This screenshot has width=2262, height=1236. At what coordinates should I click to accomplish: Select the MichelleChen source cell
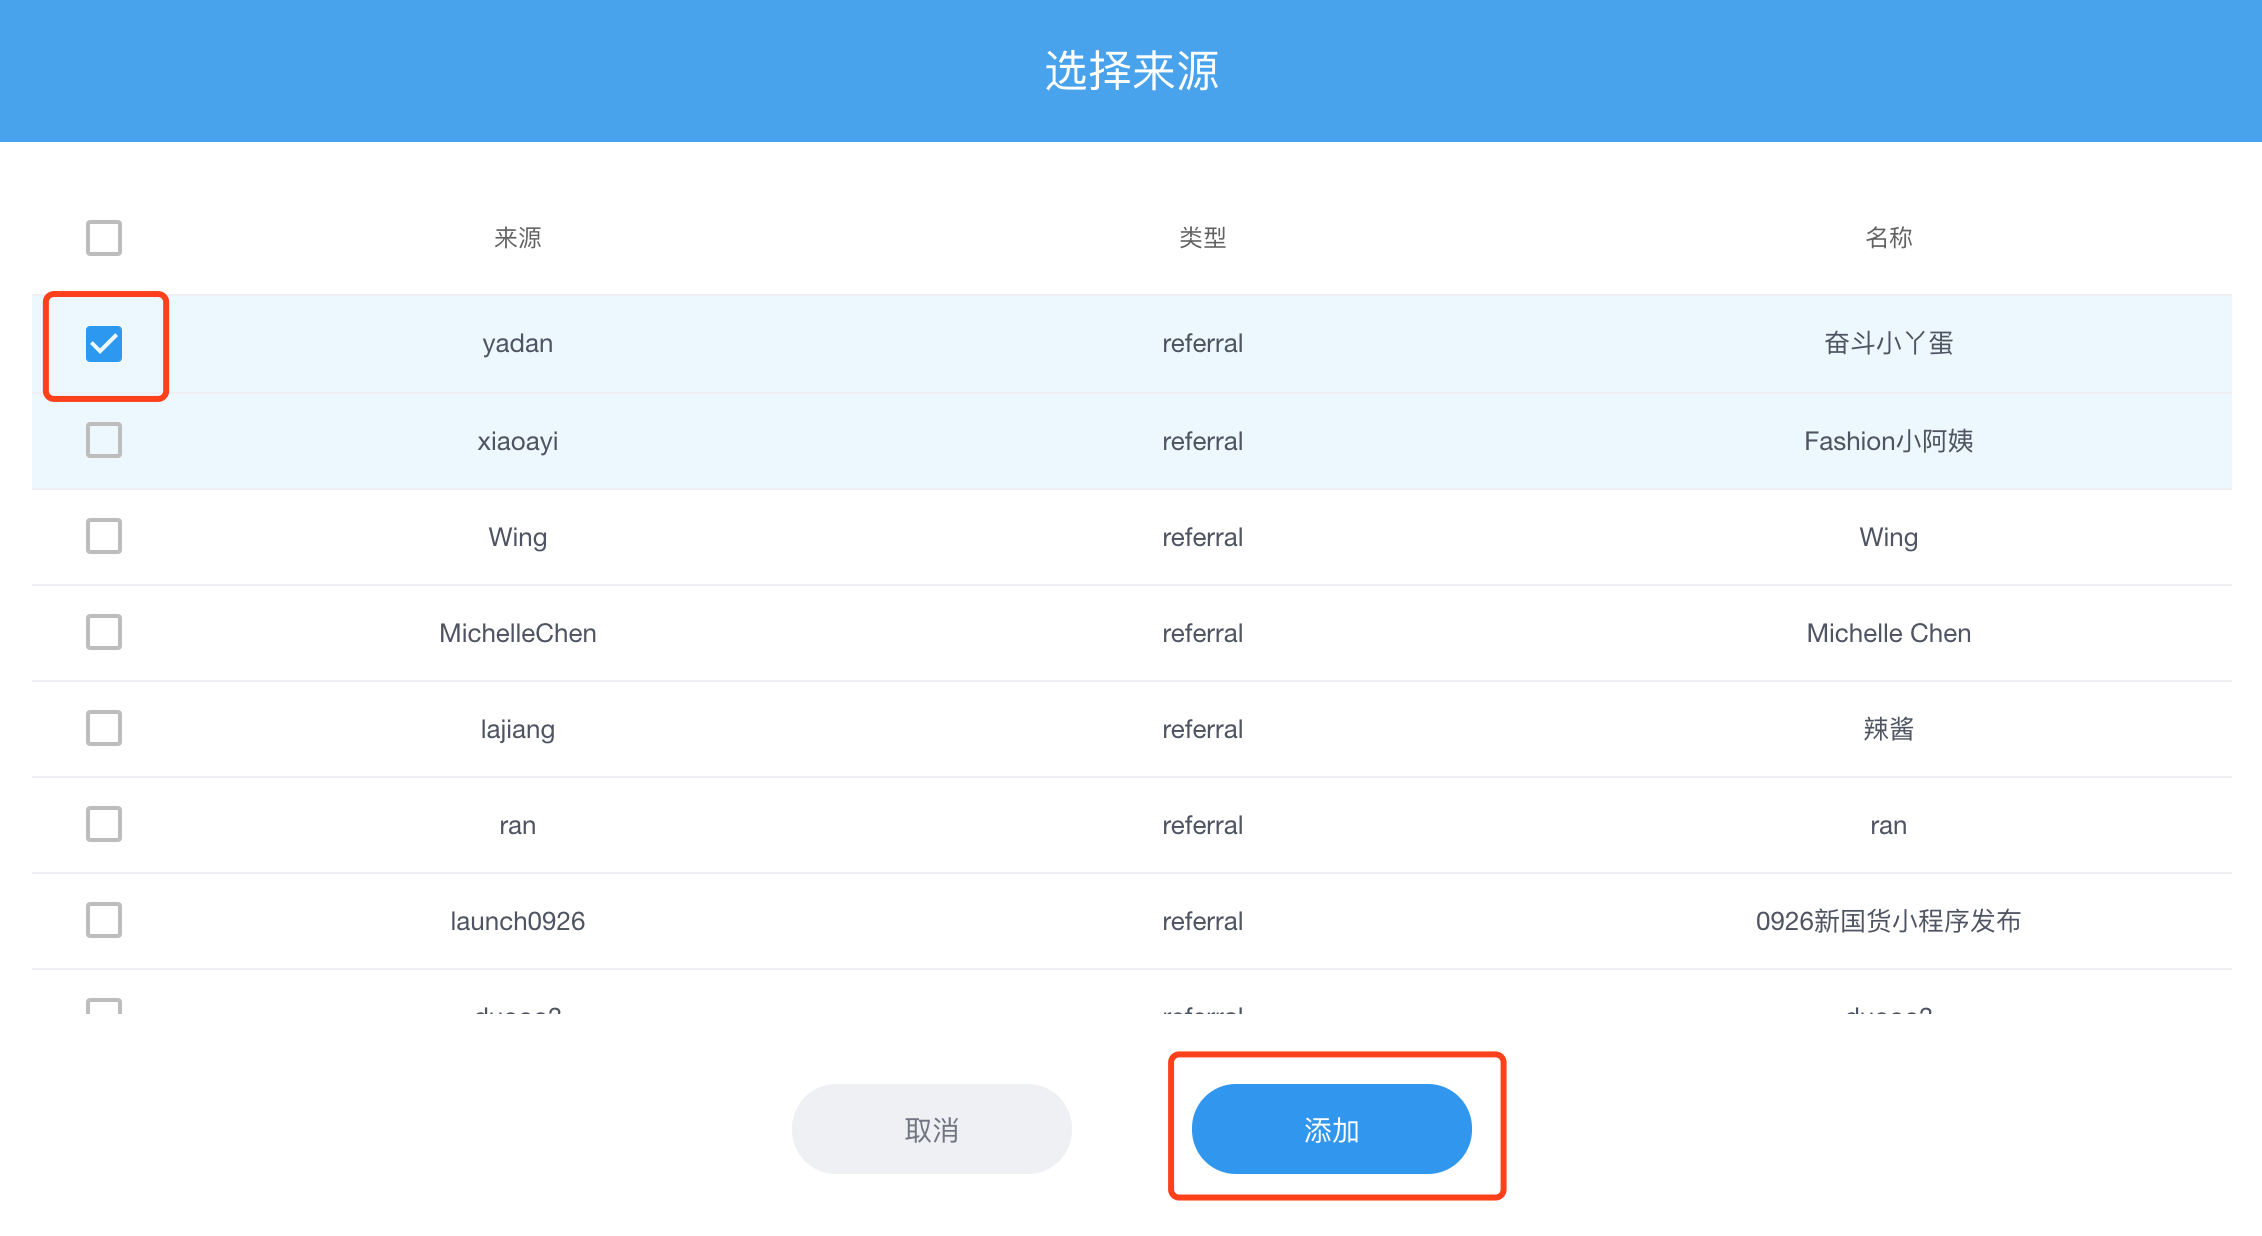[x=518, y=633]
